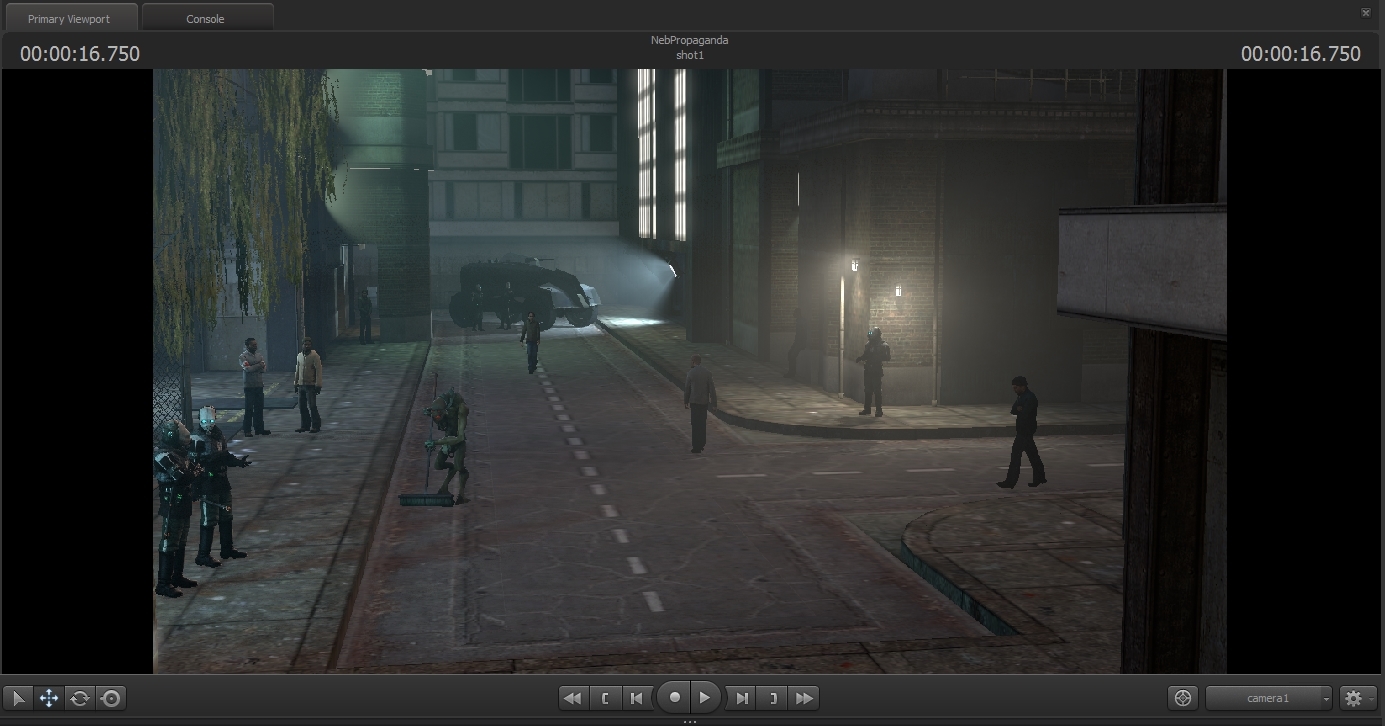Click the play button
Viewport: 1385px width, 726px height.
click(706, 697)
